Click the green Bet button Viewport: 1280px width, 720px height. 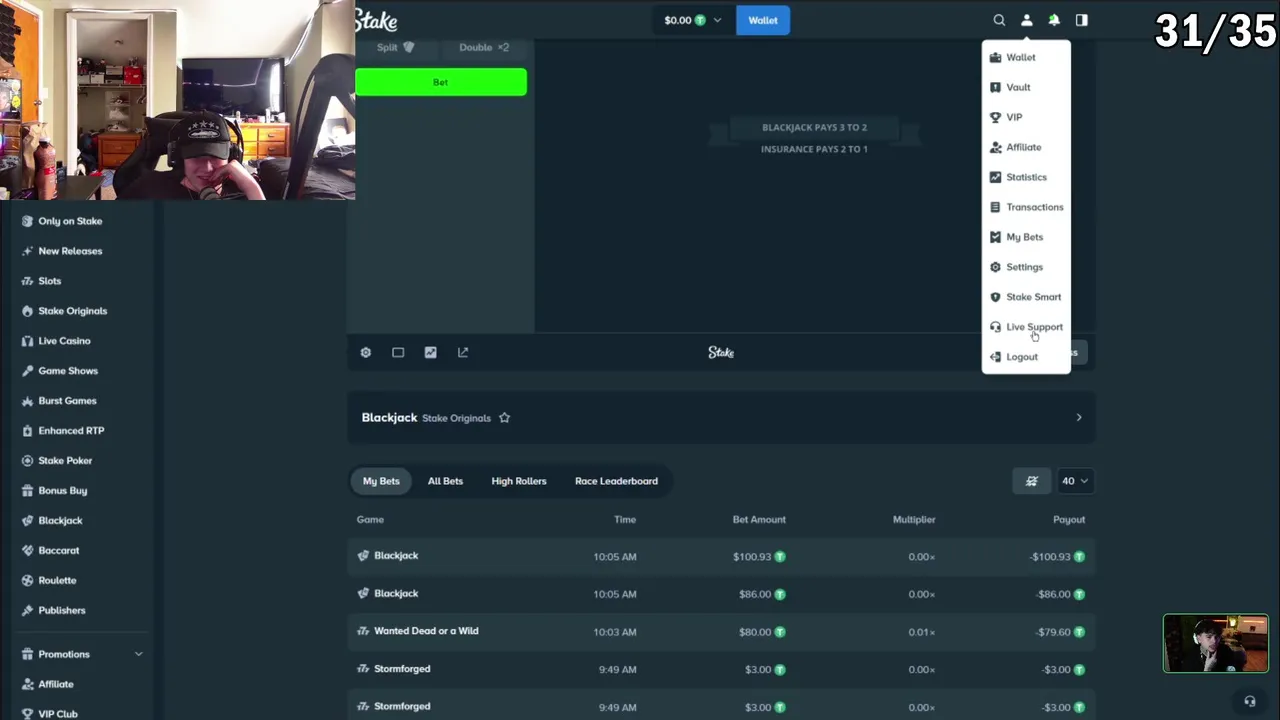[x=441, y=82]
